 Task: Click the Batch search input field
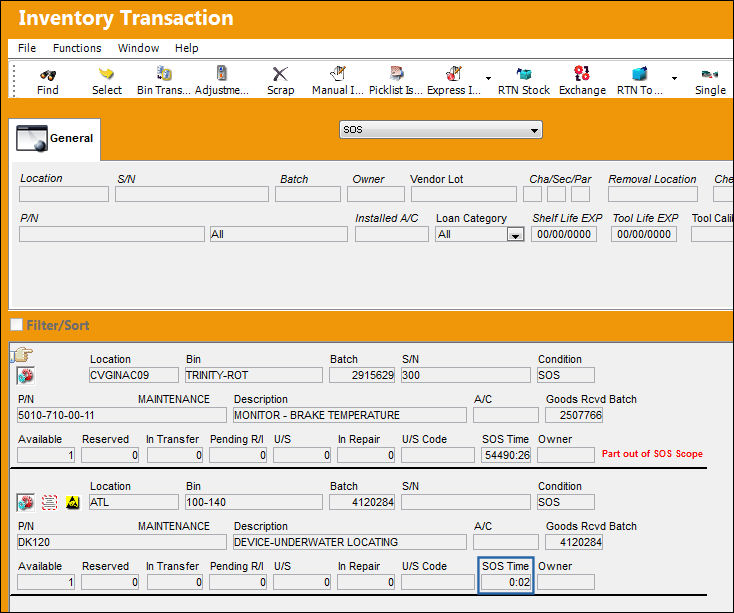click(308, 194)
